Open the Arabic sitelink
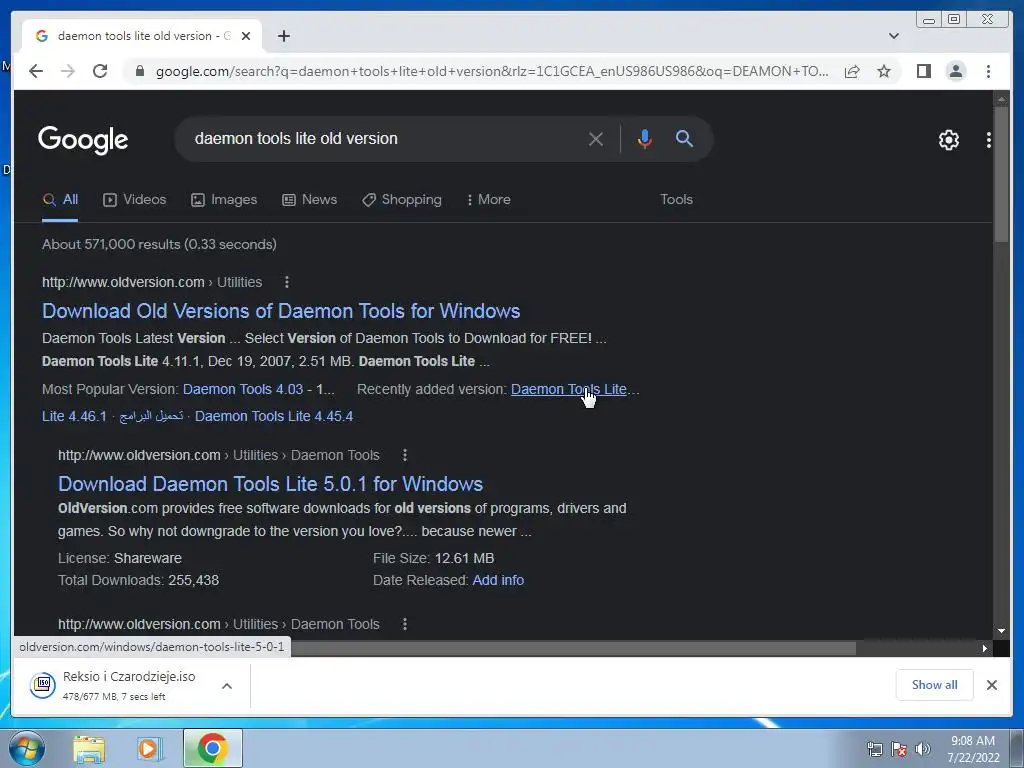This screenshot has height=768, width=1024. coord(151,417)
